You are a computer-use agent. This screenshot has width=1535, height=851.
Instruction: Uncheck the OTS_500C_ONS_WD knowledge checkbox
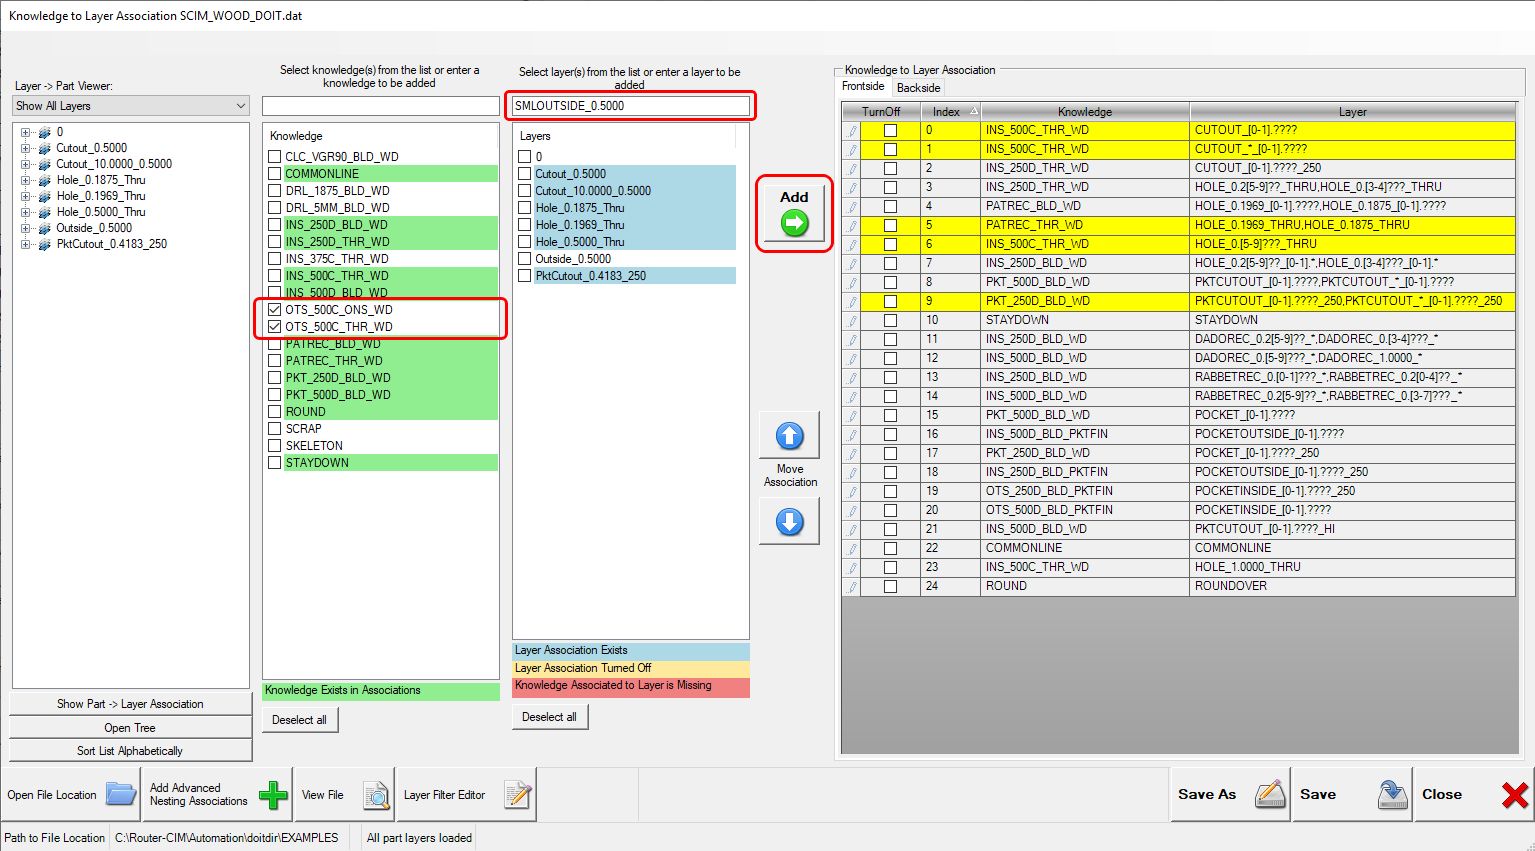[275, 310]
